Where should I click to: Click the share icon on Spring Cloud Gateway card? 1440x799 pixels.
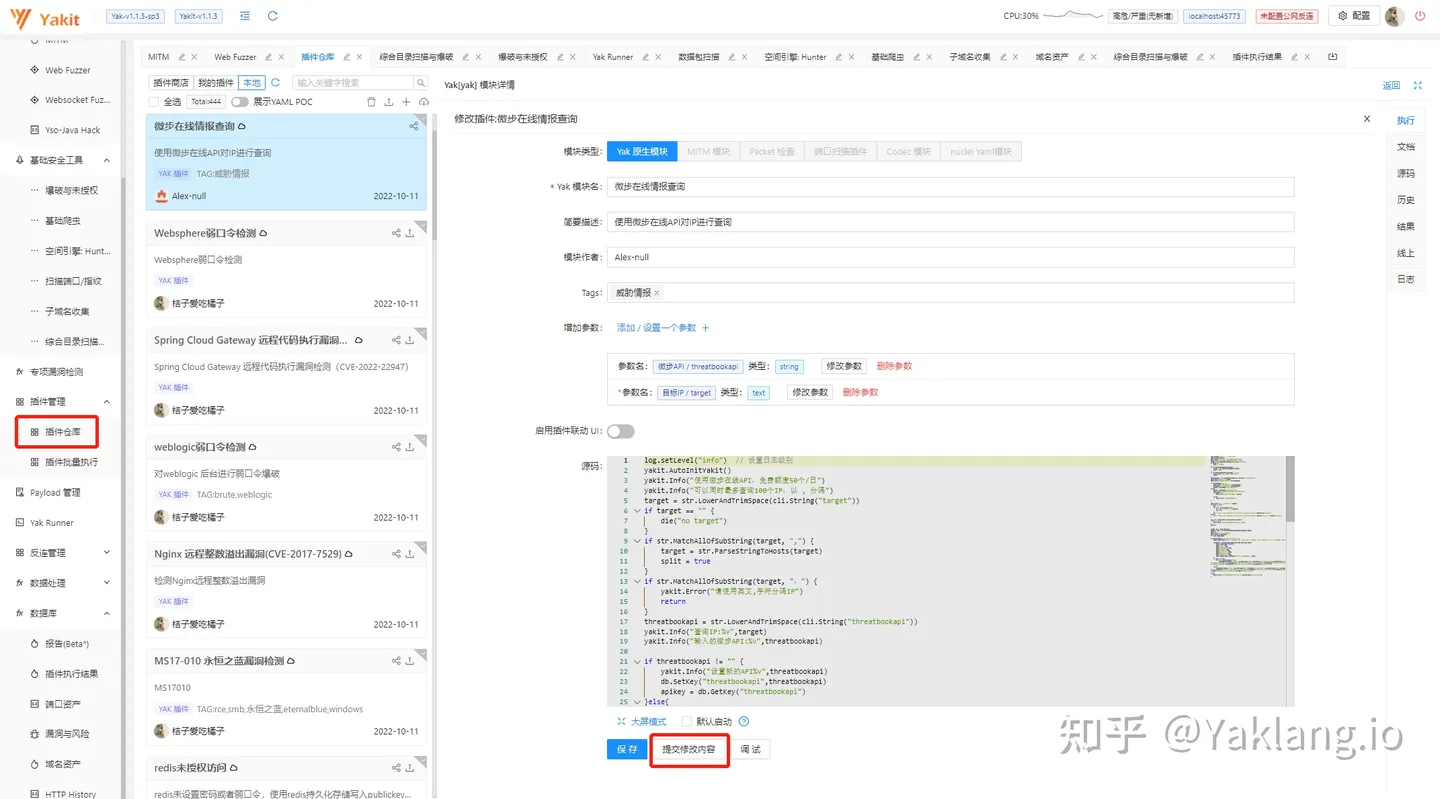pos(397,340)
